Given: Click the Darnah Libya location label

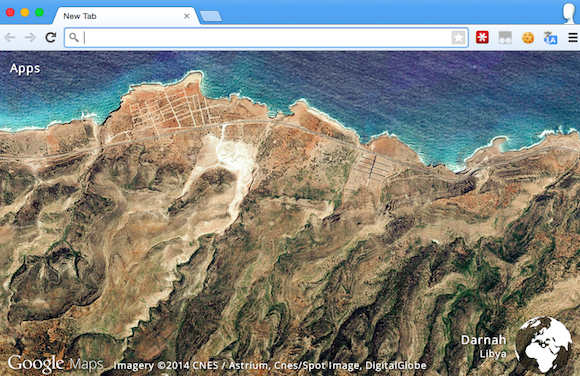Looking at the screenshot, I should (x=484, y=346).
